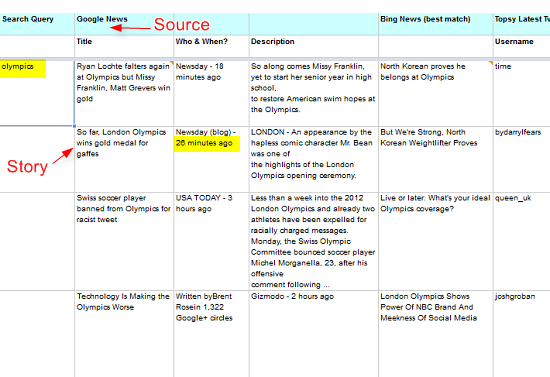550x377 pixels.
Task: Click 'LONDON - An appearance by' description cell
Action: pyautogui.click(x=314, y=159)
